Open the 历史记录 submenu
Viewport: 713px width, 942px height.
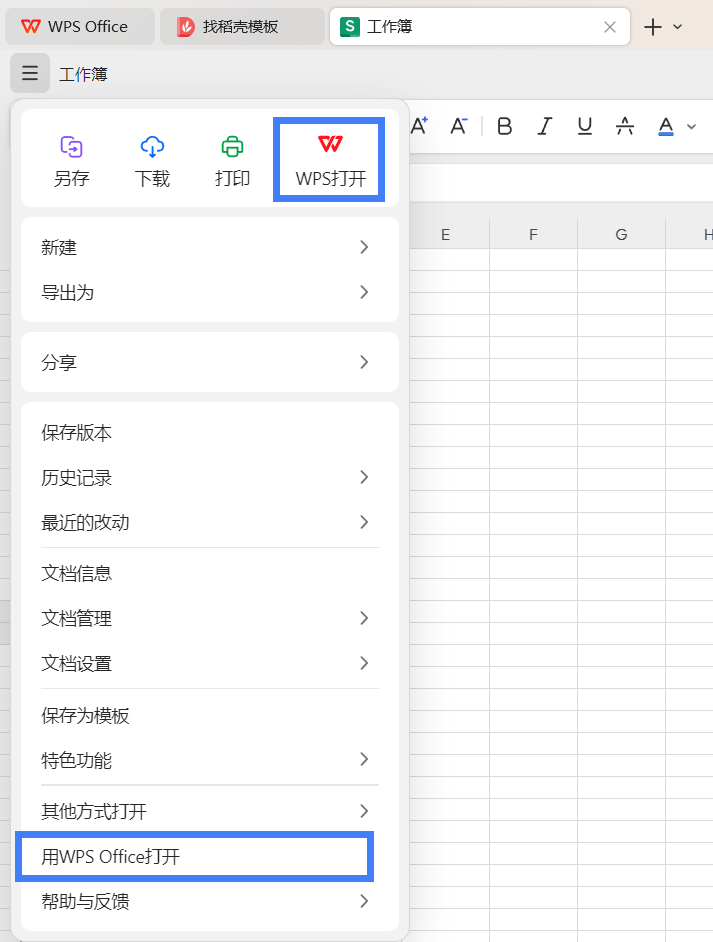click(x=210, y=478)
